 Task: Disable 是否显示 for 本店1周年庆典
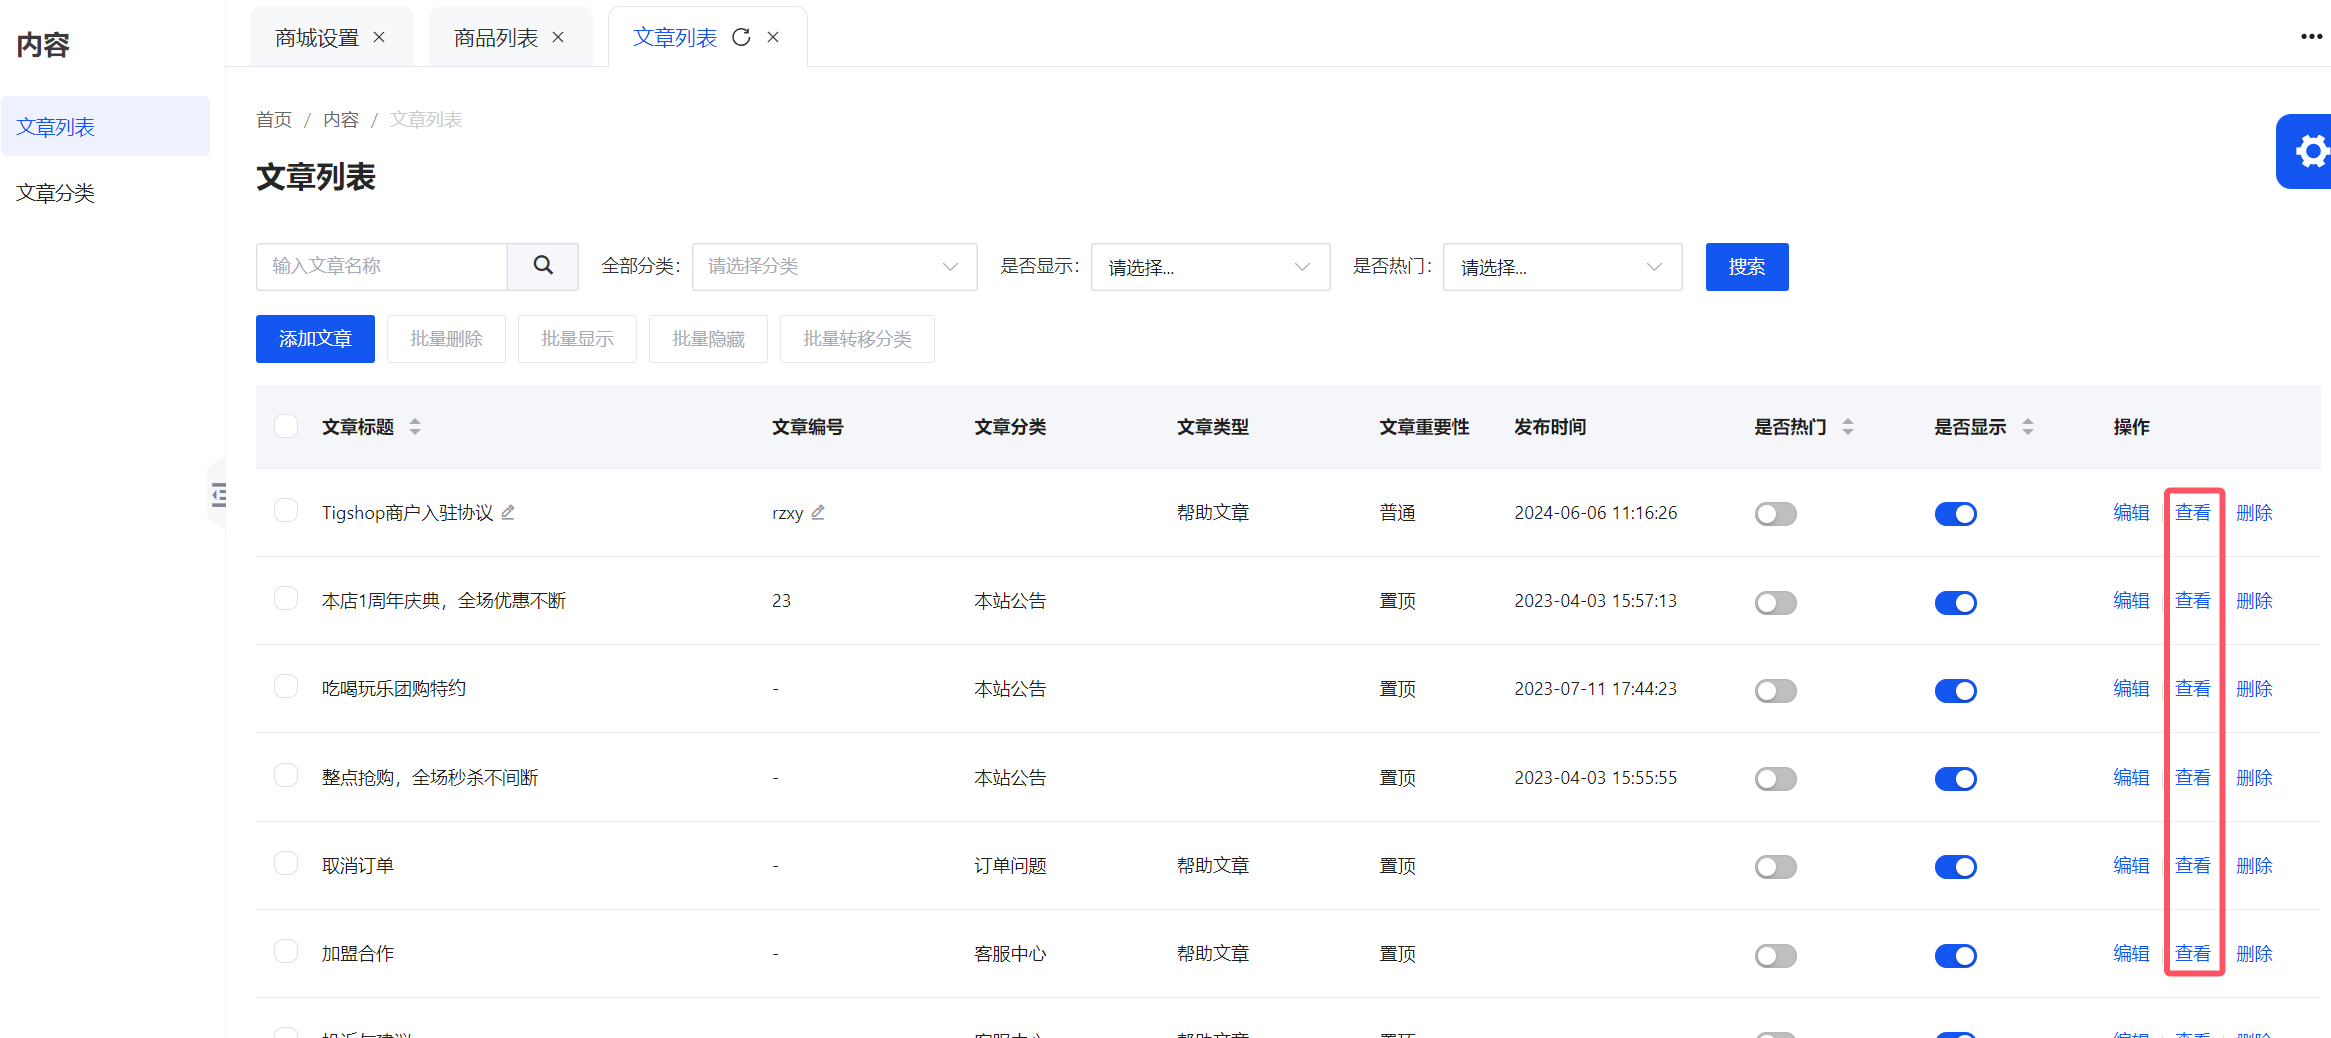pos(1956,603)
